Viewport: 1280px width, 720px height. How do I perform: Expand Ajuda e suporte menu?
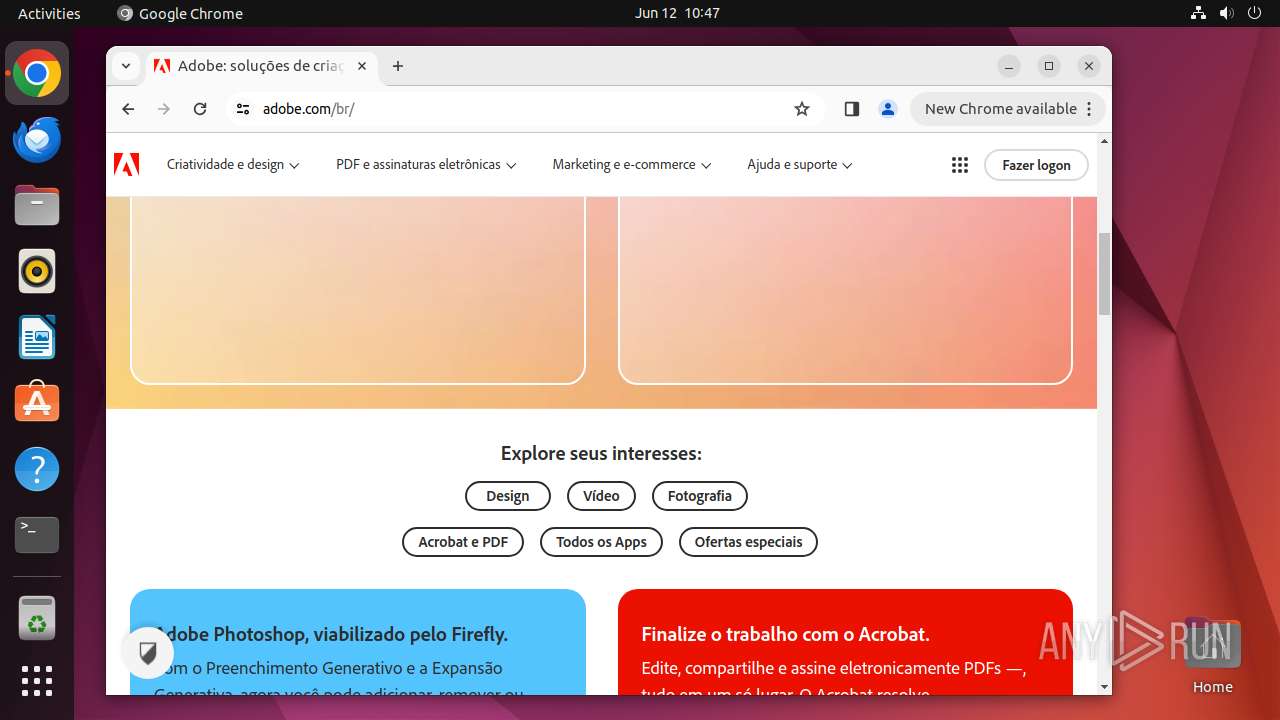[800, 165]
